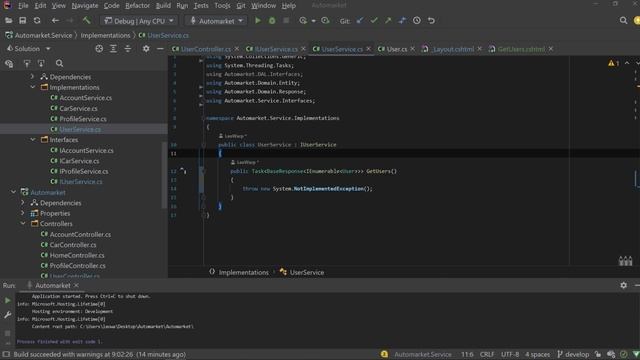Rollback changes with the undo icon
Image resolution: width=640 pixels, height=360 pixels.
pyautogui.click(x=431, y=20)
